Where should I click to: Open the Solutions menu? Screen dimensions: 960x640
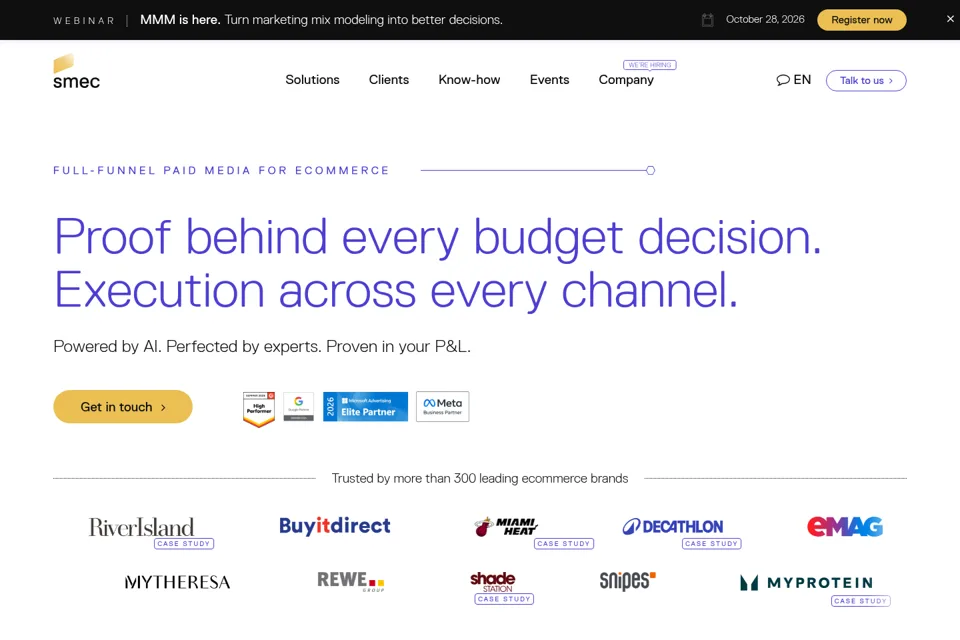click(312, 80)
